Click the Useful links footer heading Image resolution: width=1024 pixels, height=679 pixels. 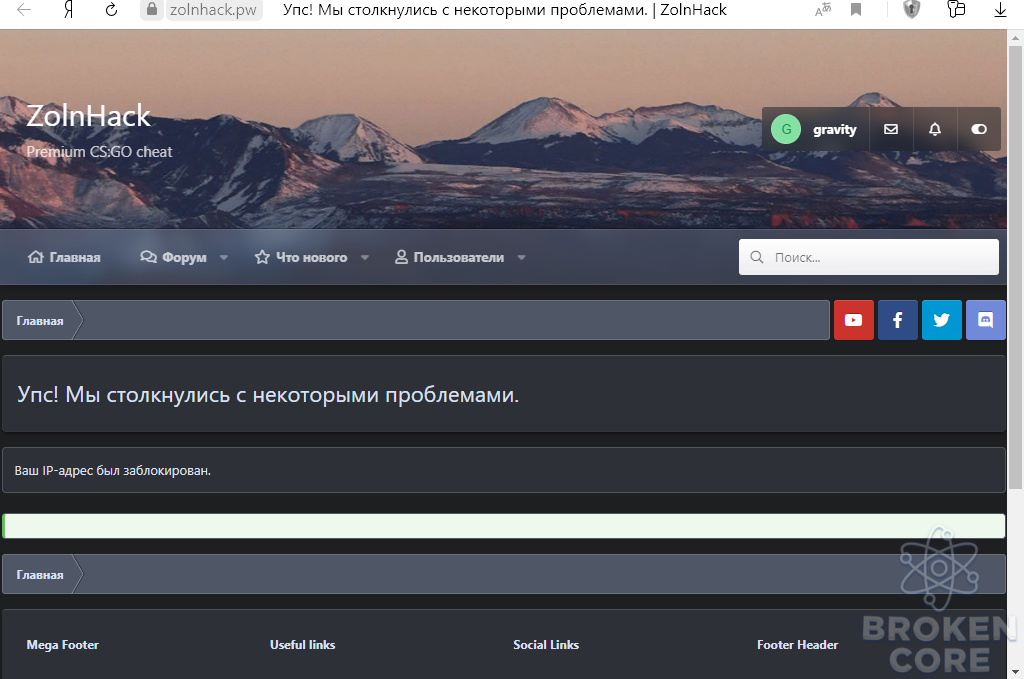point(302,645)
